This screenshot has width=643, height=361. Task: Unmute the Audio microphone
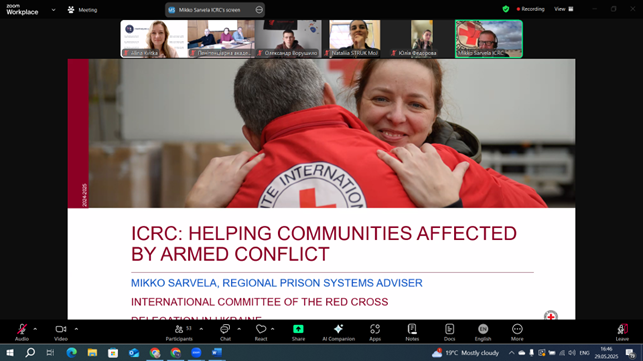[22, 332]
